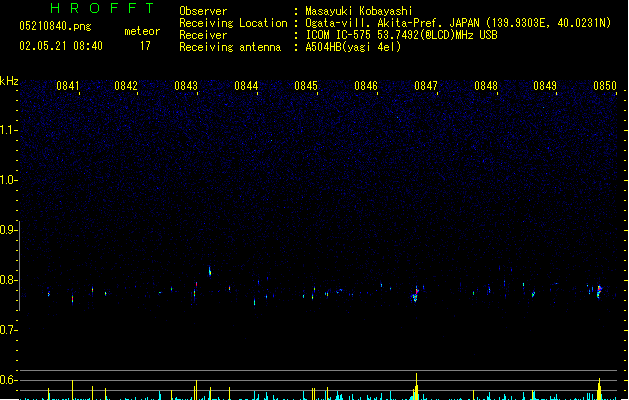Click the date stamp 02.05.21 08:40
The width and height of the screenshot is (629, 400).
point(61,46)
